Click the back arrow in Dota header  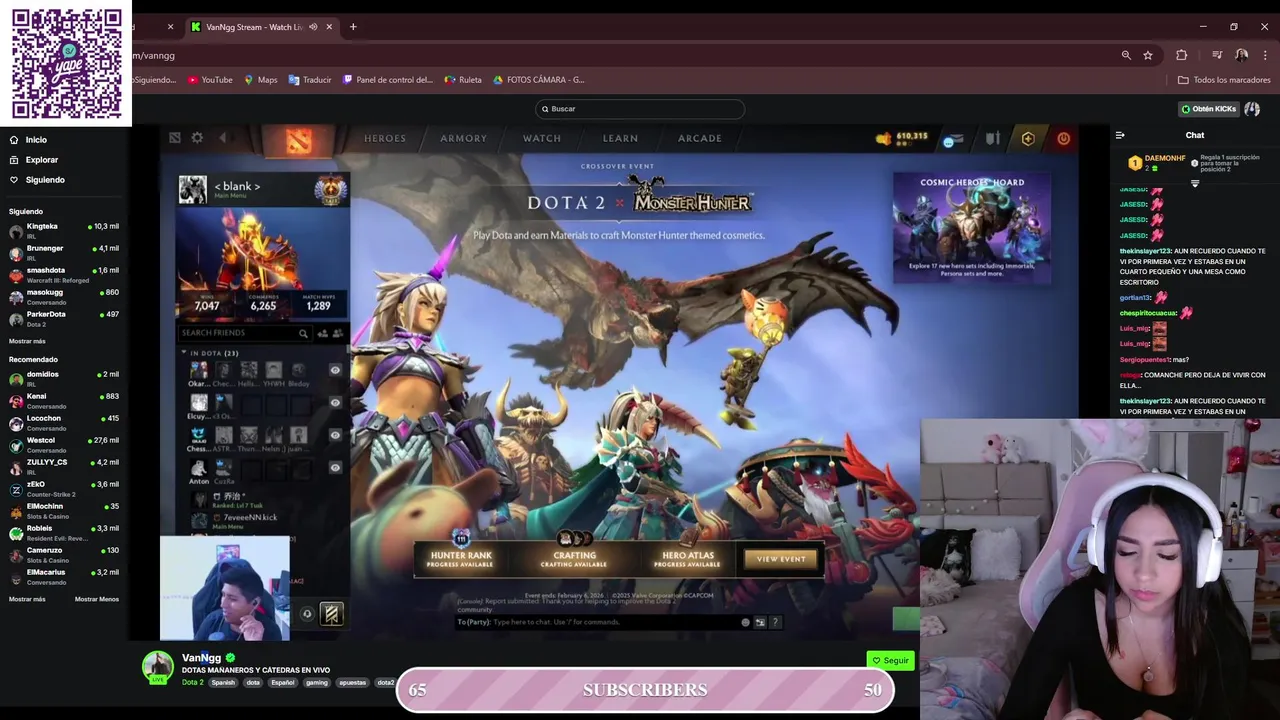(222, 138)
